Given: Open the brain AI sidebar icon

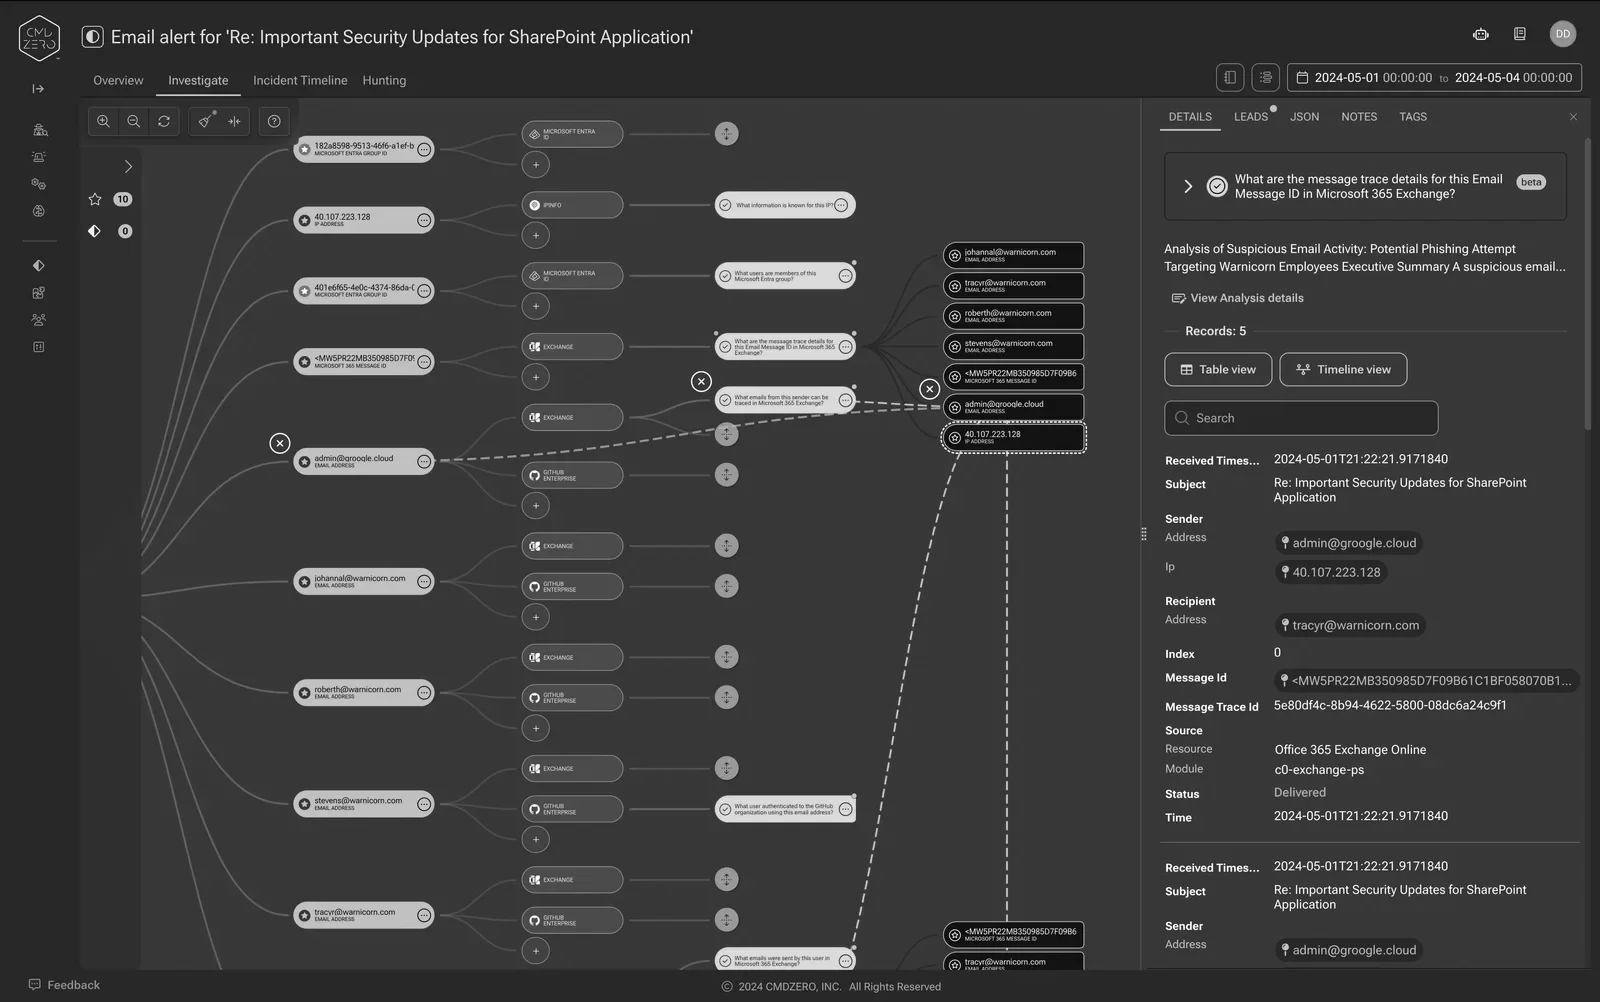Looking at the screenshot, I should point(39,211).
